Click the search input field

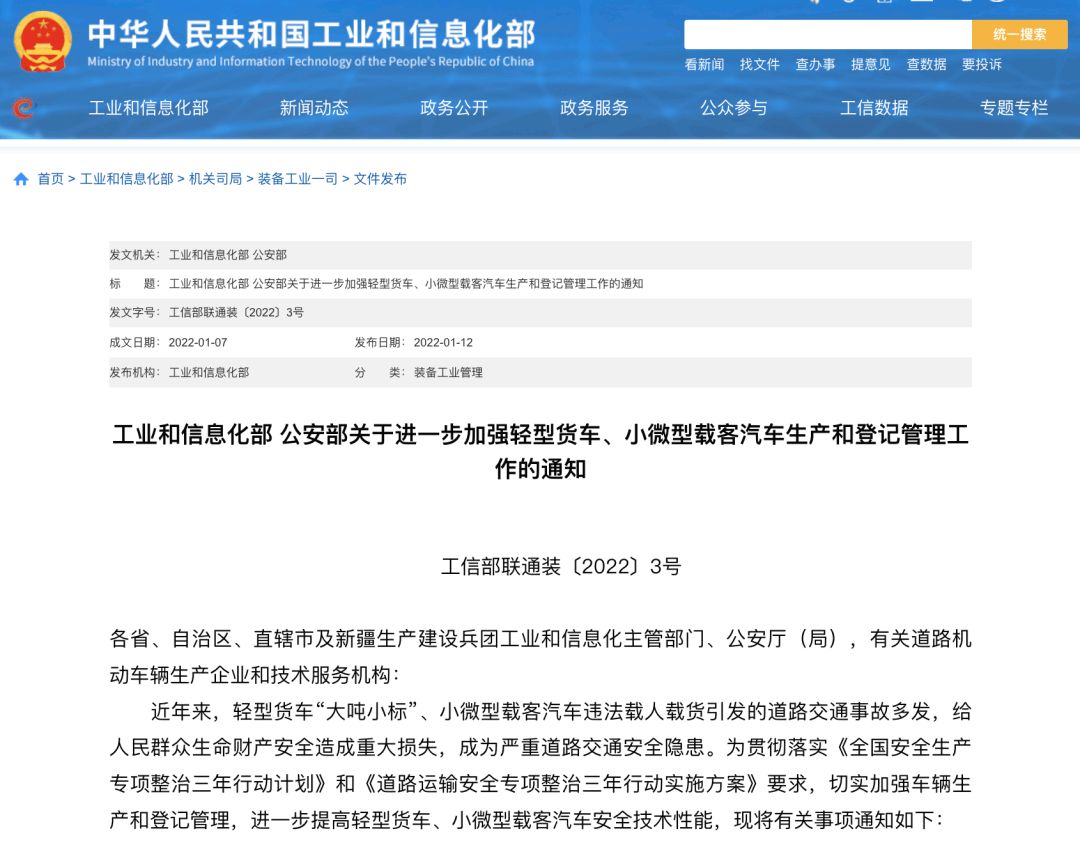pos(827,34)
